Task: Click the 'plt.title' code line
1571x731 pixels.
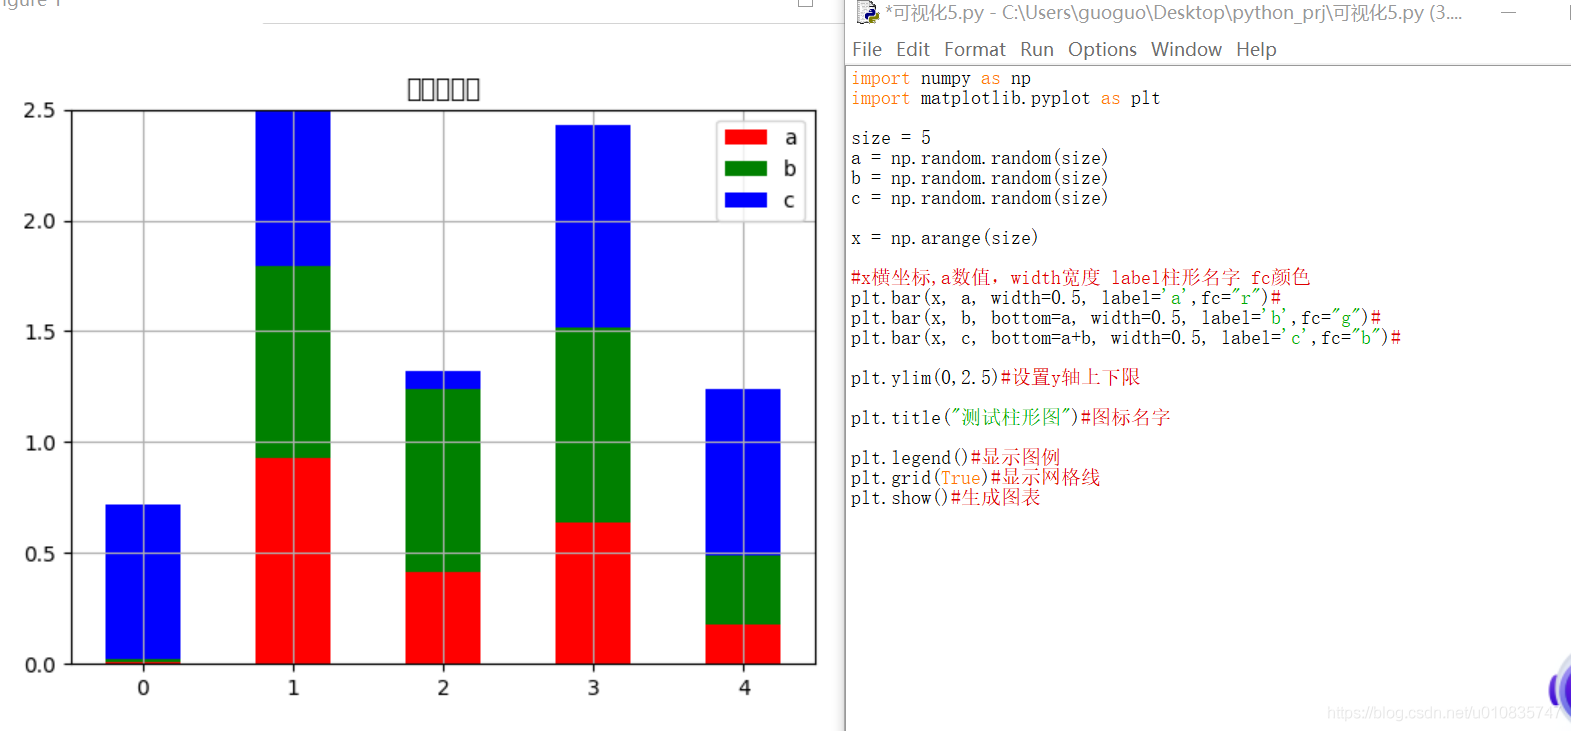Action: 1011,418
